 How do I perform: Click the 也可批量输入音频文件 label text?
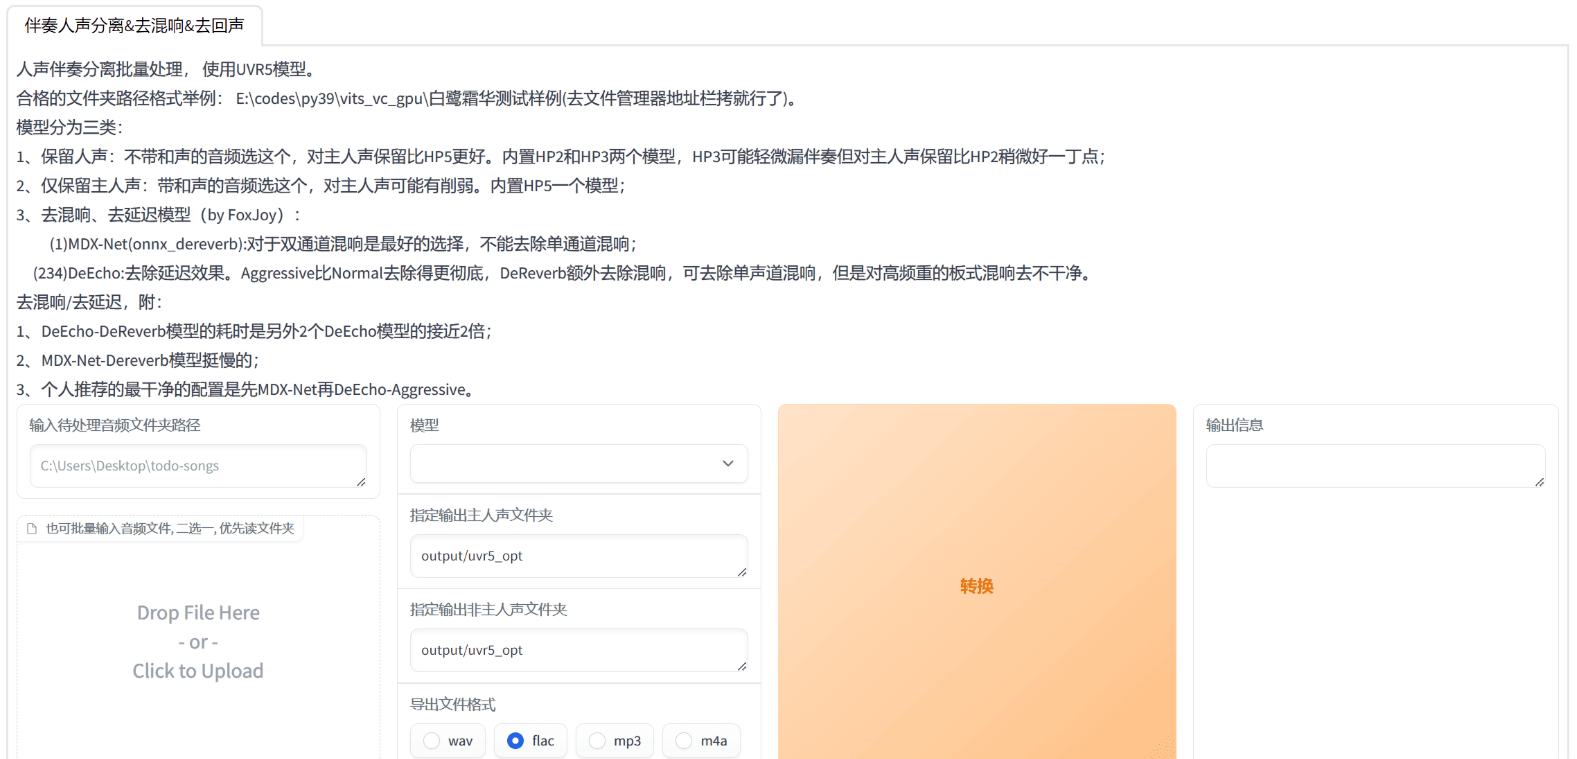pos(170,529)
